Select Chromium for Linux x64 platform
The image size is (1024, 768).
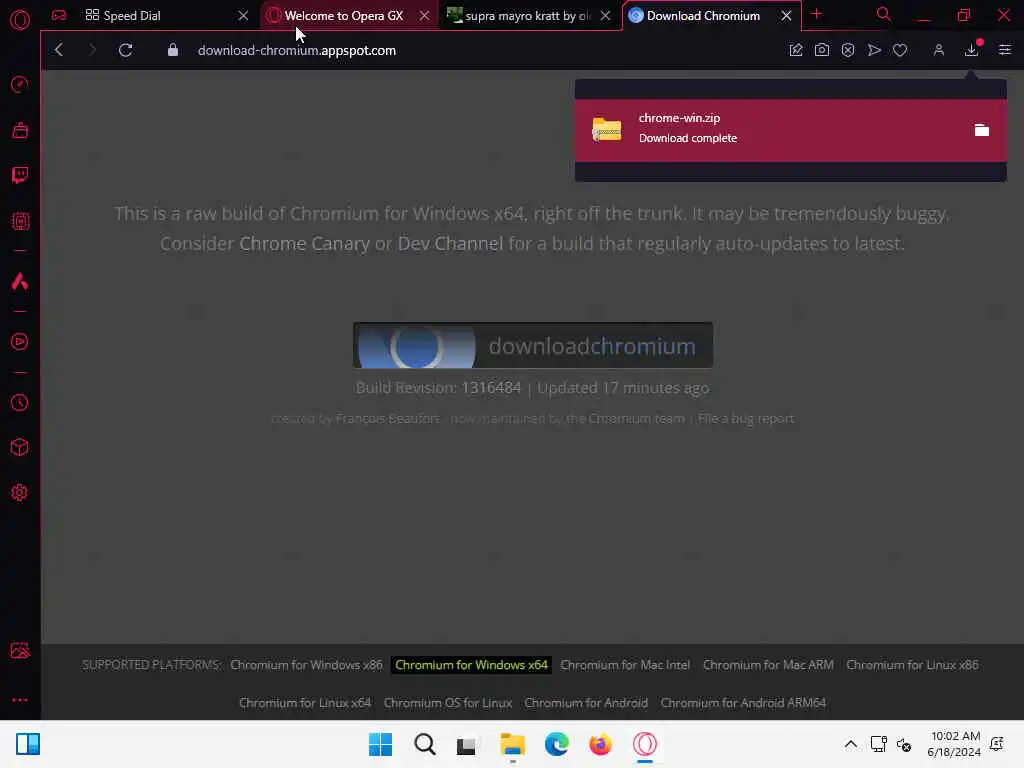click(305, 703)
